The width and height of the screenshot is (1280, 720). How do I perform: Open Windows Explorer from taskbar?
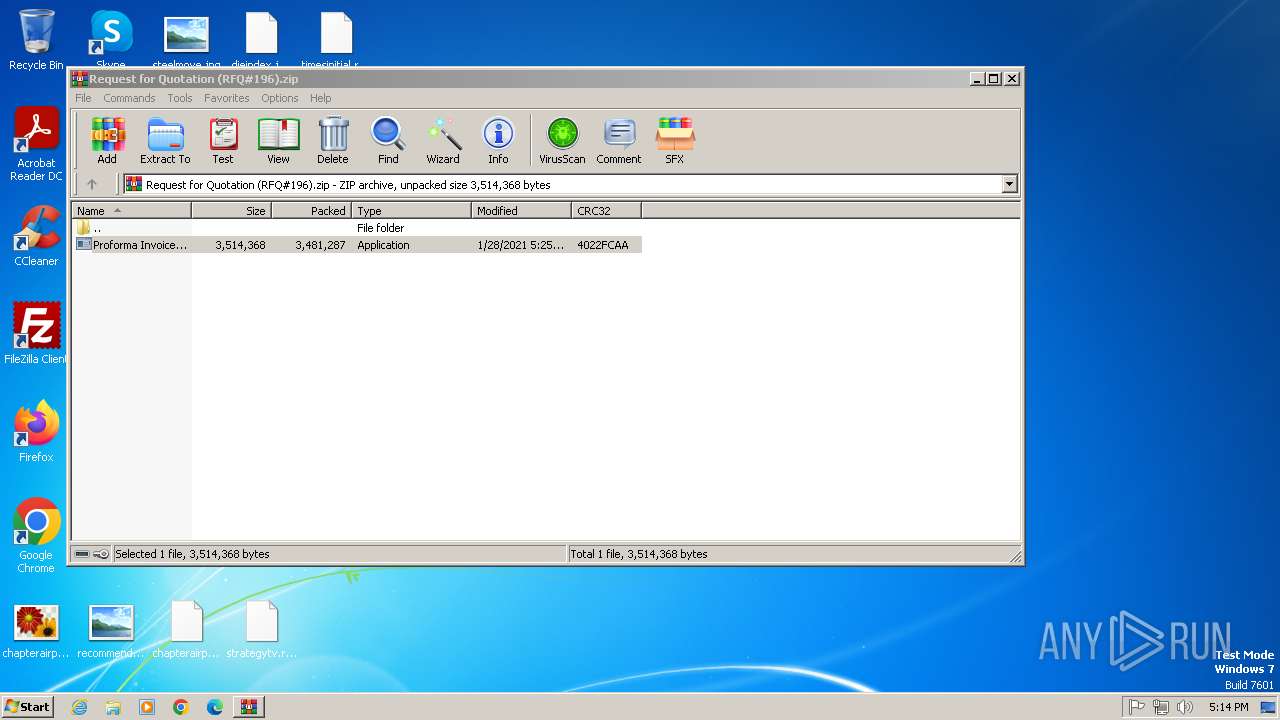coord(113,707)
